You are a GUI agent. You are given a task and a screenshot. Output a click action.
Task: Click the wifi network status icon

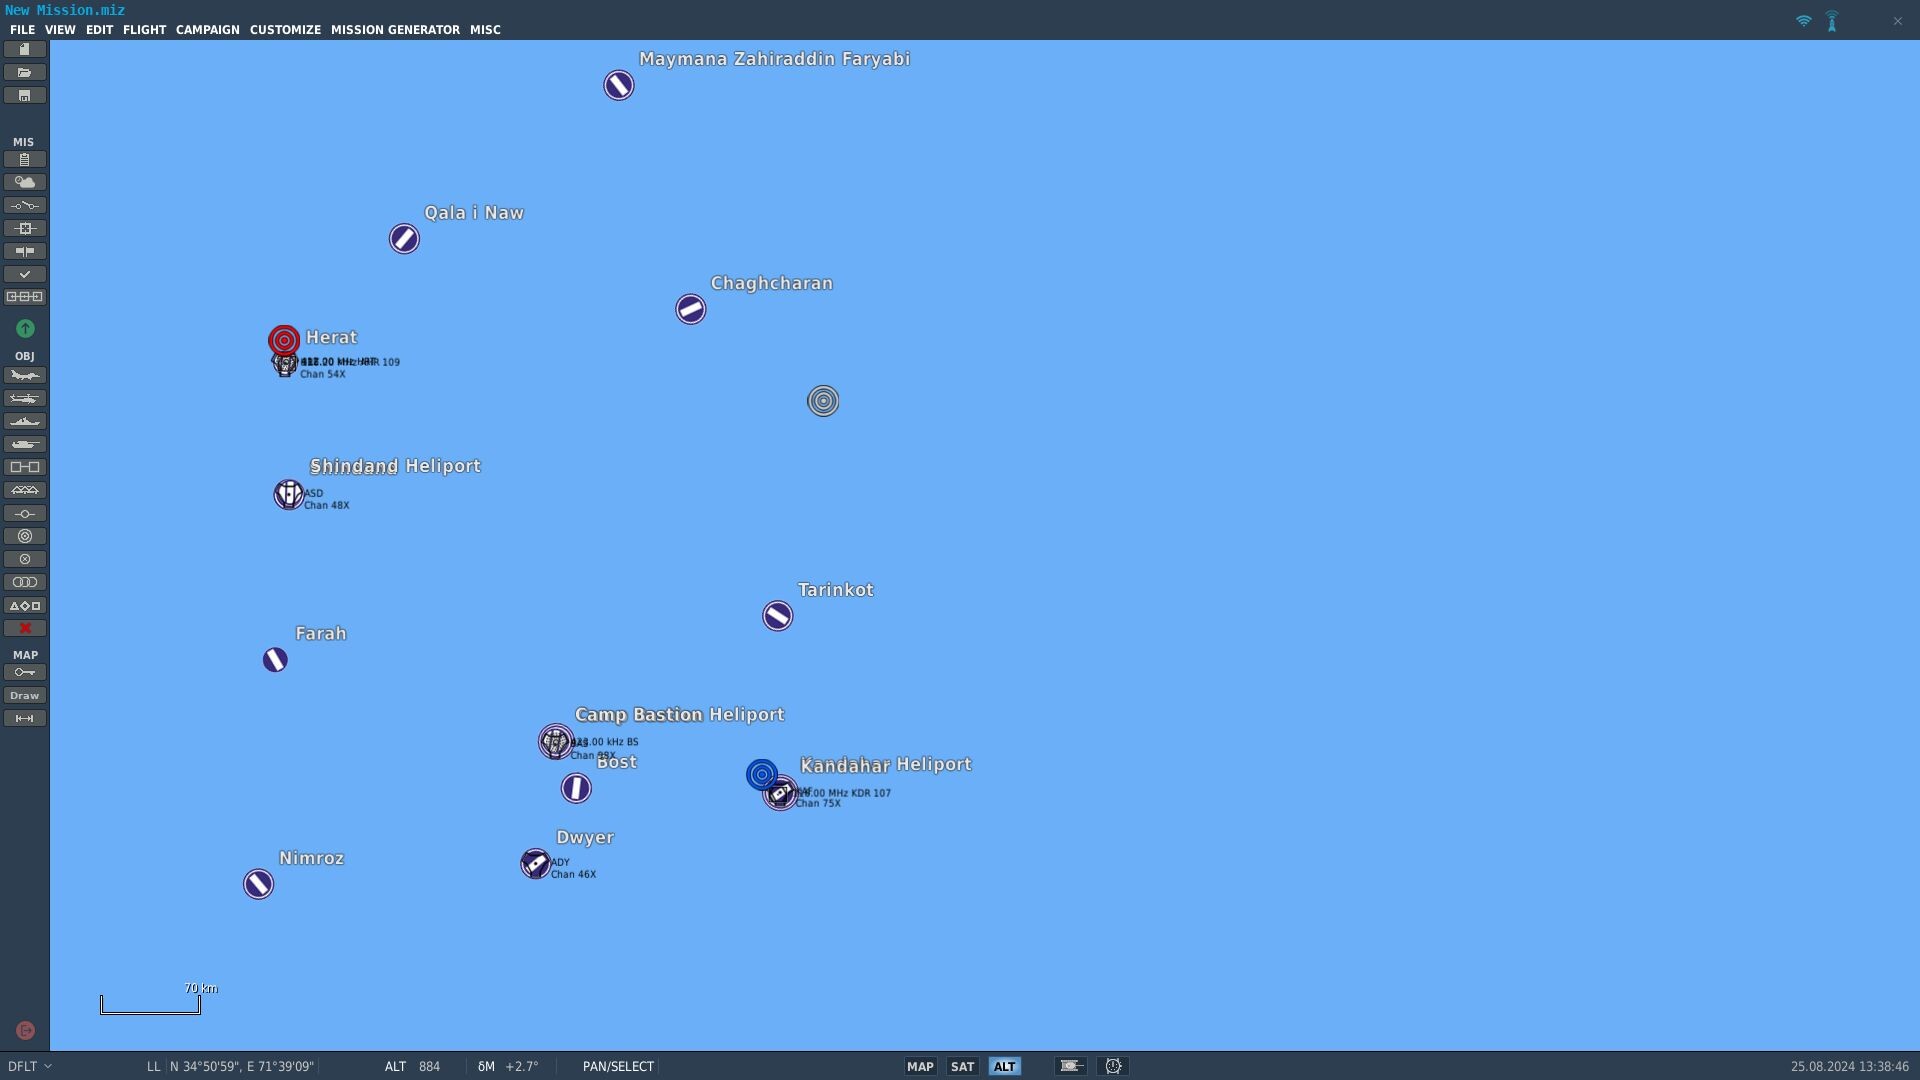tap(1804, 21)
